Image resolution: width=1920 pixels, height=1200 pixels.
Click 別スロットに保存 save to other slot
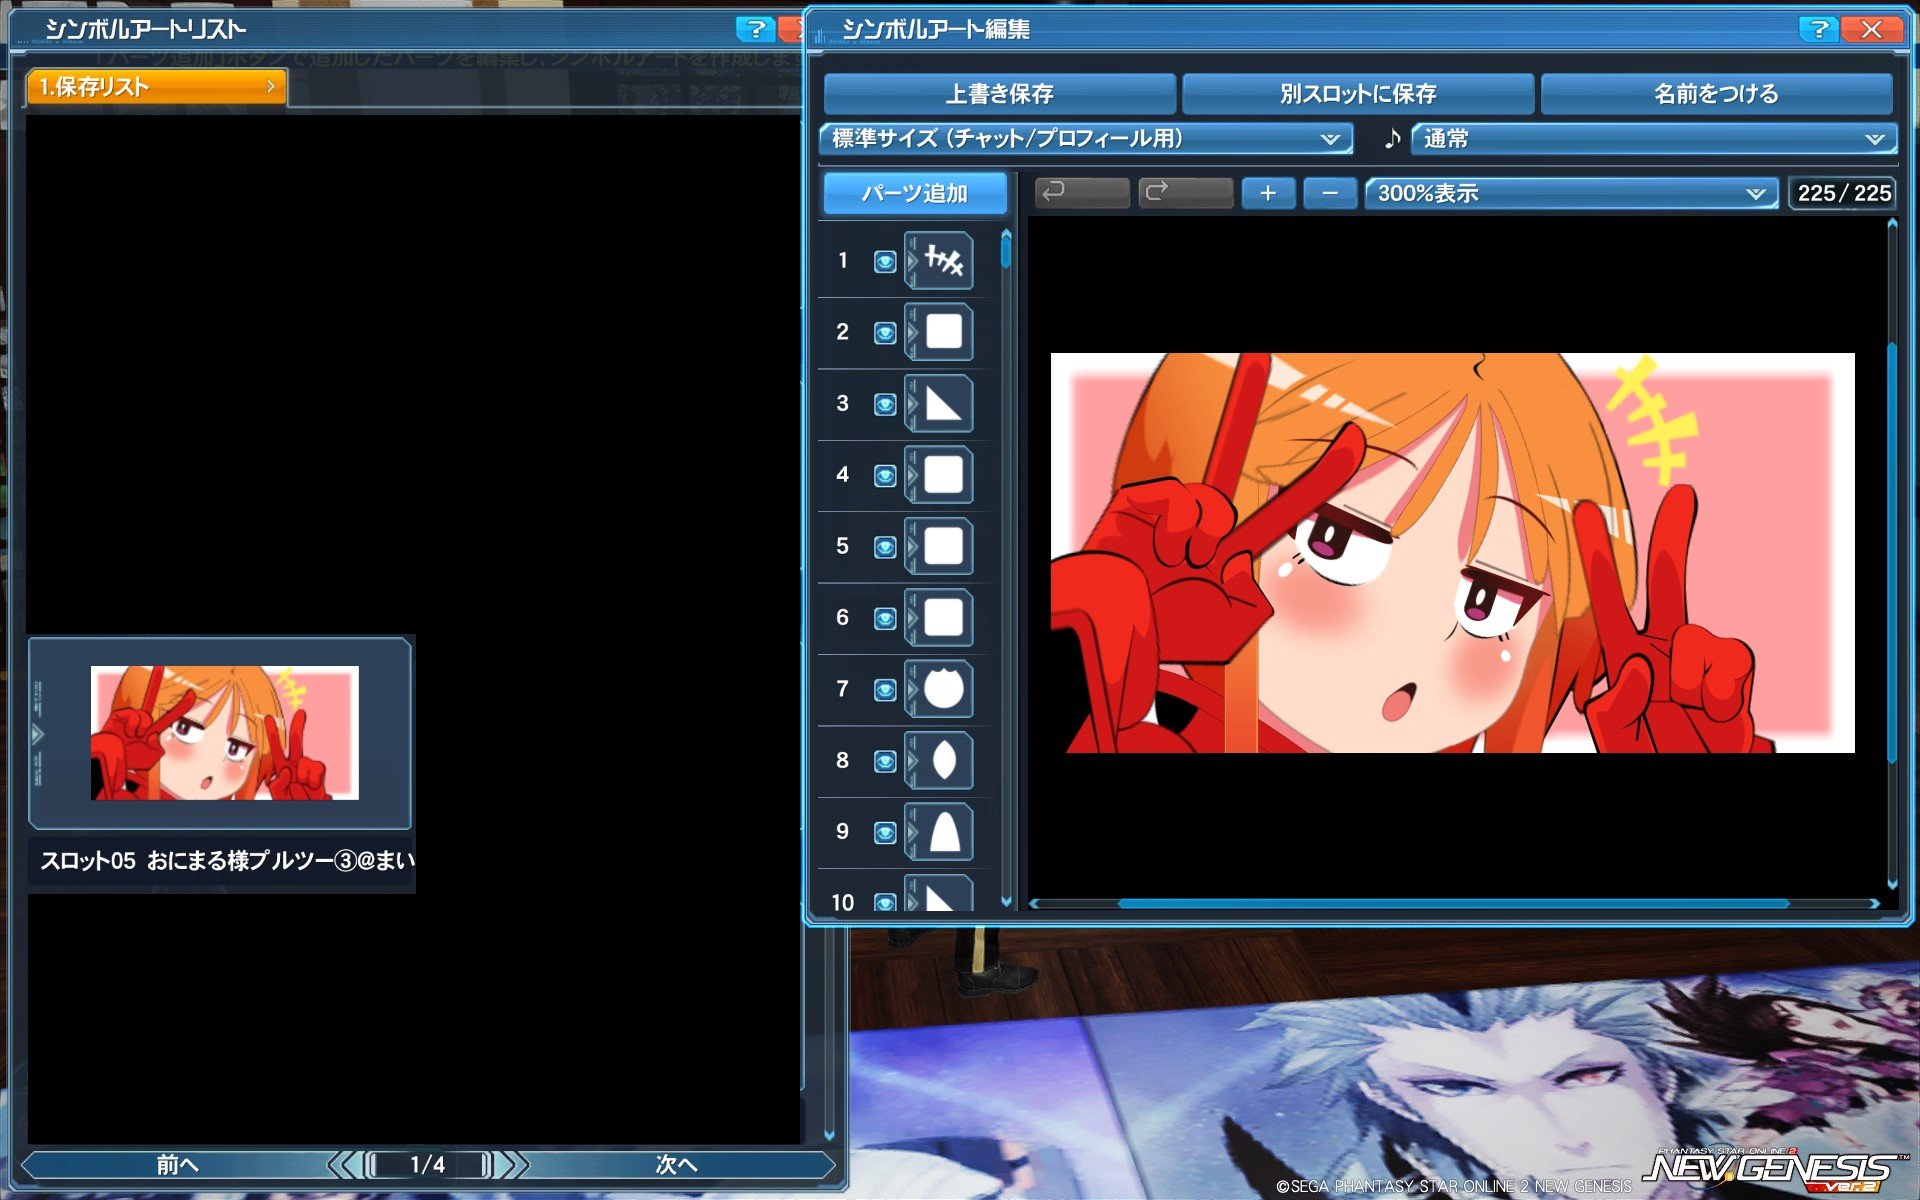pos(1358,94)
